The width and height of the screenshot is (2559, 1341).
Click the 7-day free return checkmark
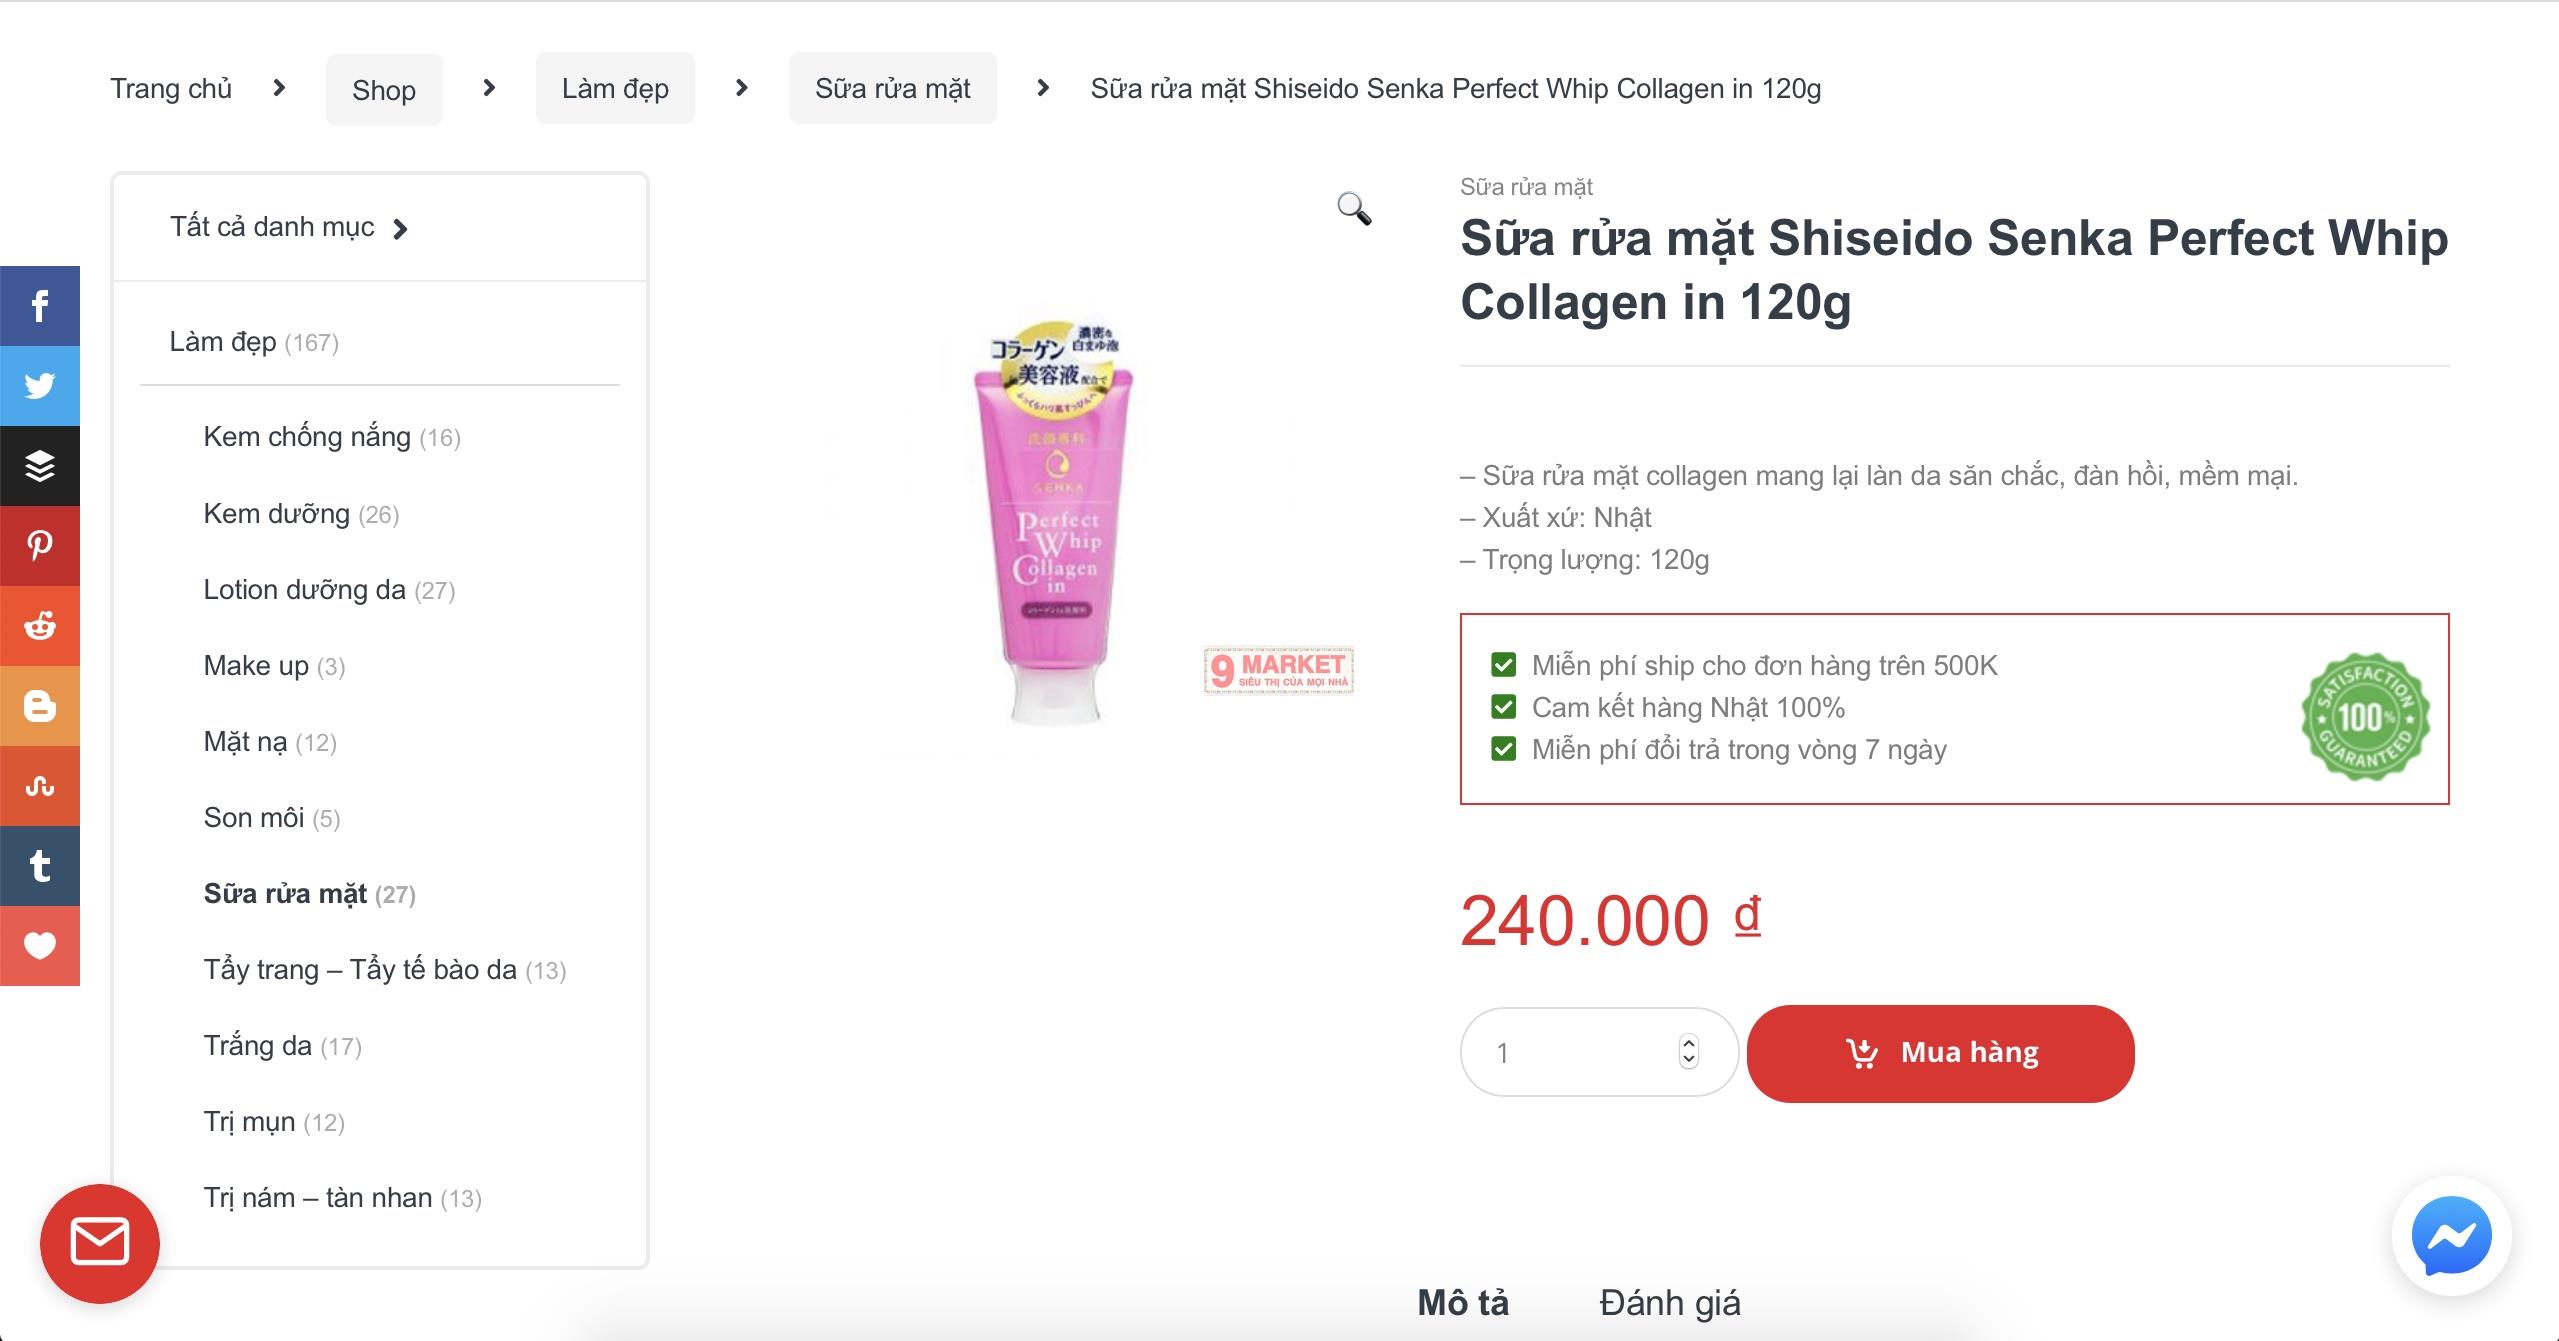1503,749
